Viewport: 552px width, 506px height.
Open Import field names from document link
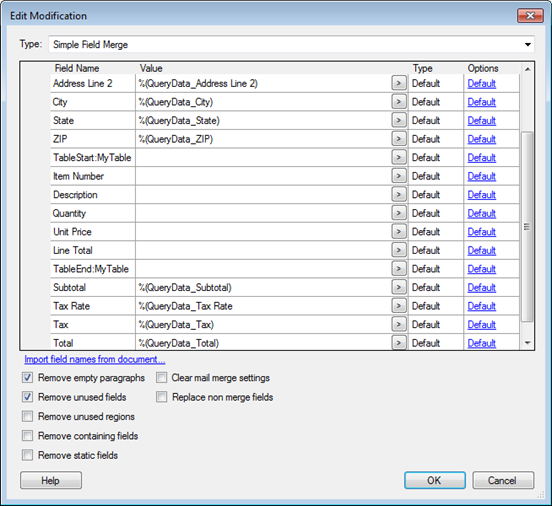pyautogui.click(x=95, y=359)
